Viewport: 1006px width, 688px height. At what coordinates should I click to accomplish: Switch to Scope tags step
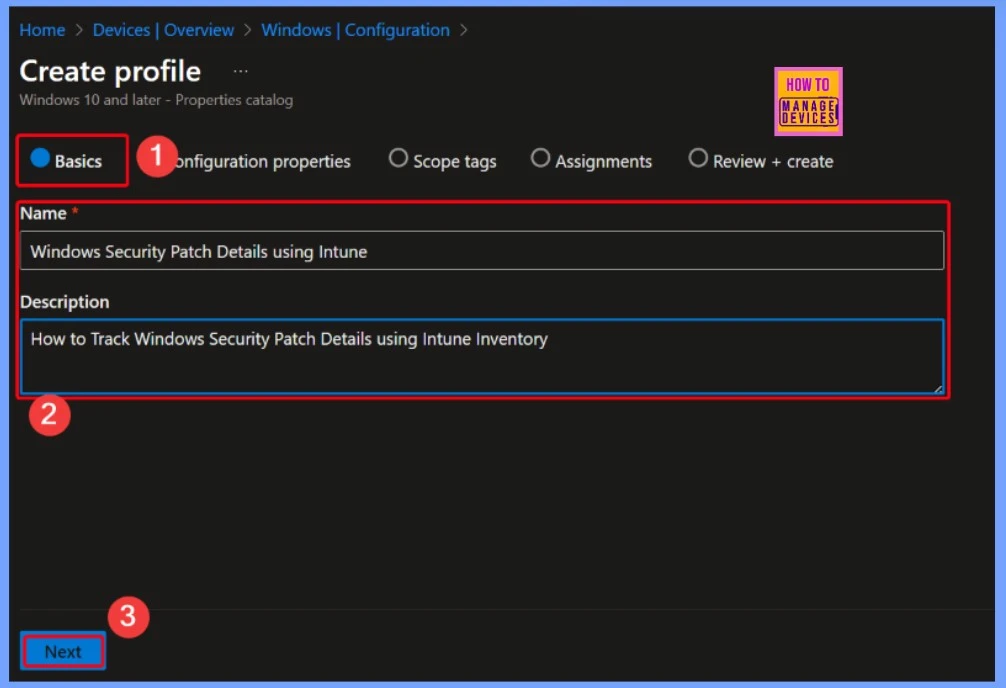click(x=443, y=161)
